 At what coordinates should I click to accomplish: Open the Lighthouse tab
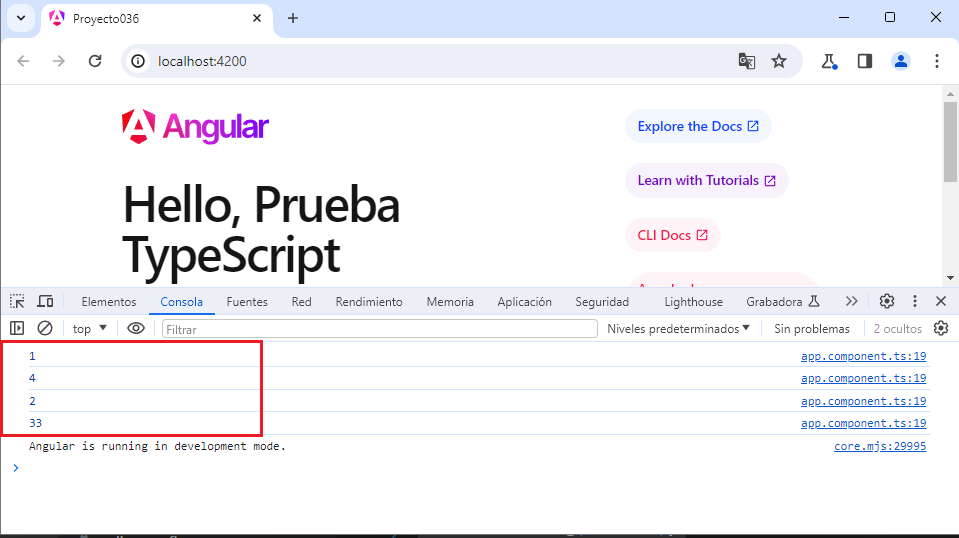tap(694, 302)
